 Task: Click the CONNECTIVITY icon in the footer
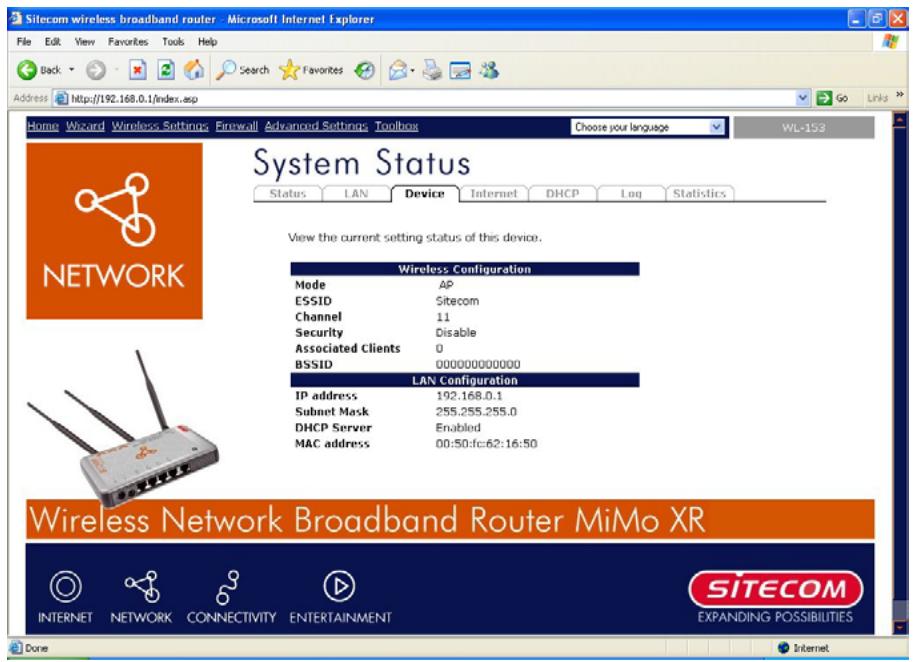point(228,587)
